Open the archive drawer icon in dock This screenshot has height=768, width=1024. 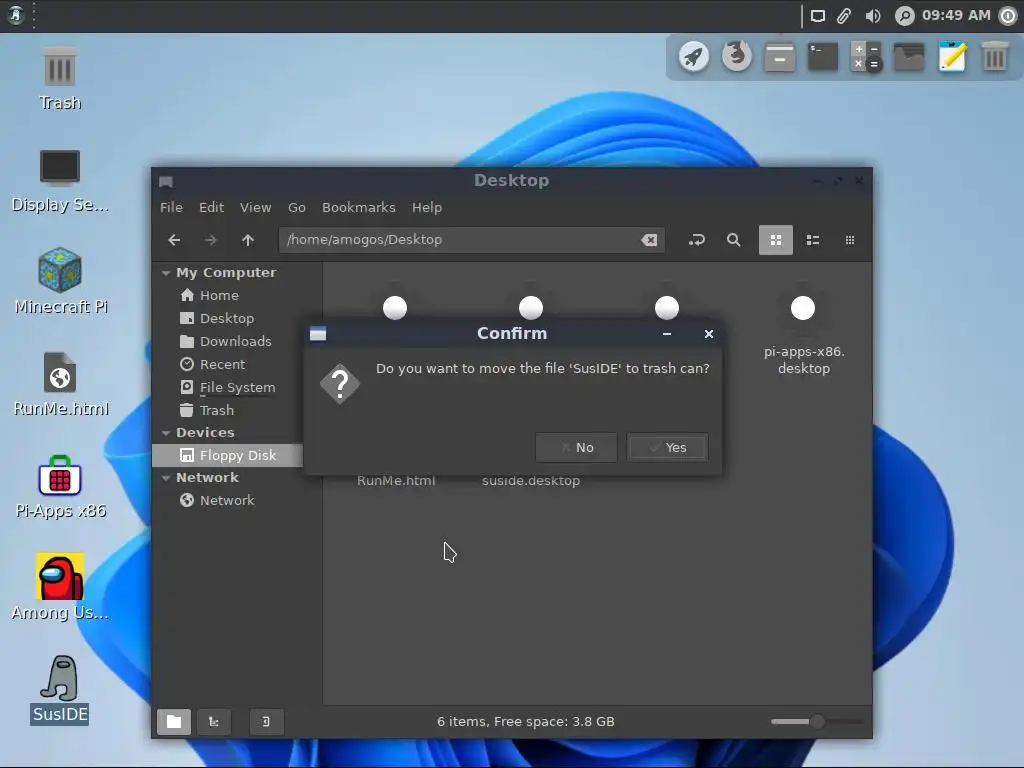click(x=780, y=57)
